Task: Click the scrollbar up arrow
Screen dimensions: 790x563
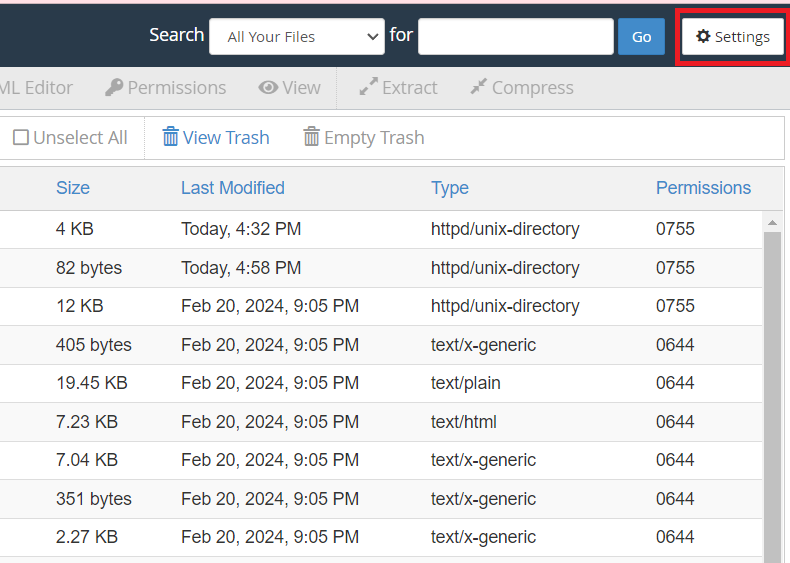Action: click(x=773, y=221)
